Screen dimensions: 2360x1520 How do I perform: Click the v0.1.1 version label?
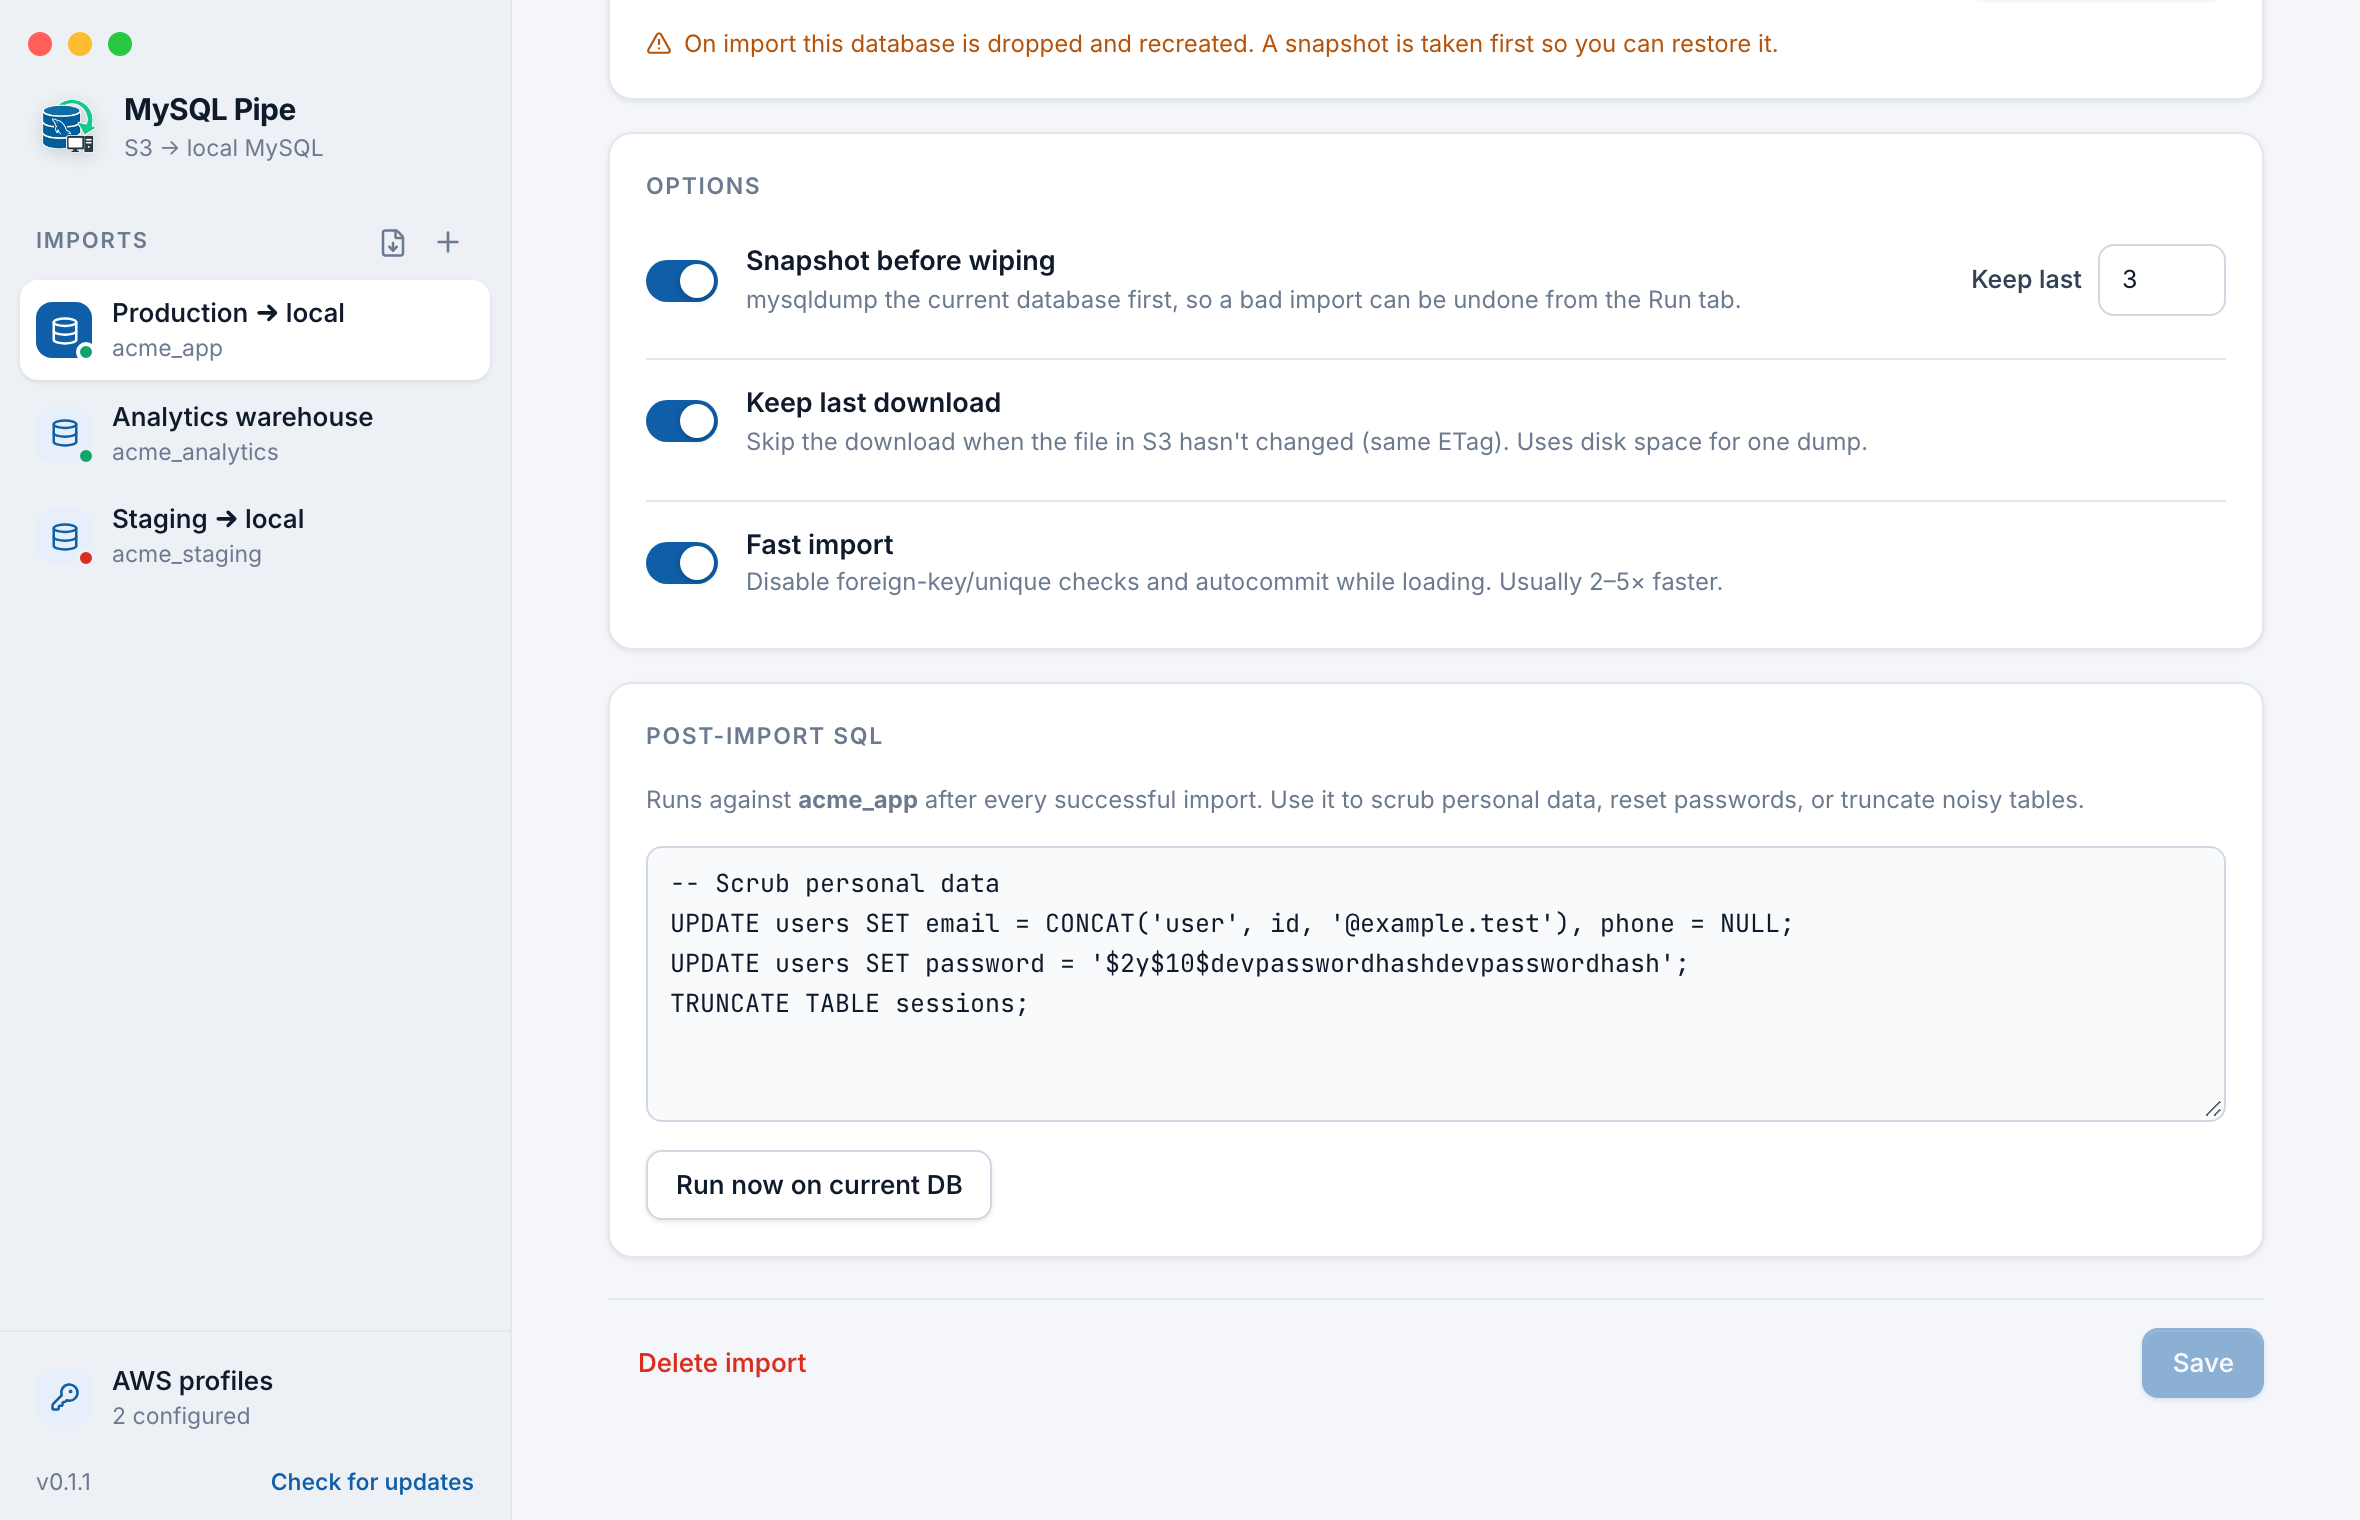(64, 1482)
